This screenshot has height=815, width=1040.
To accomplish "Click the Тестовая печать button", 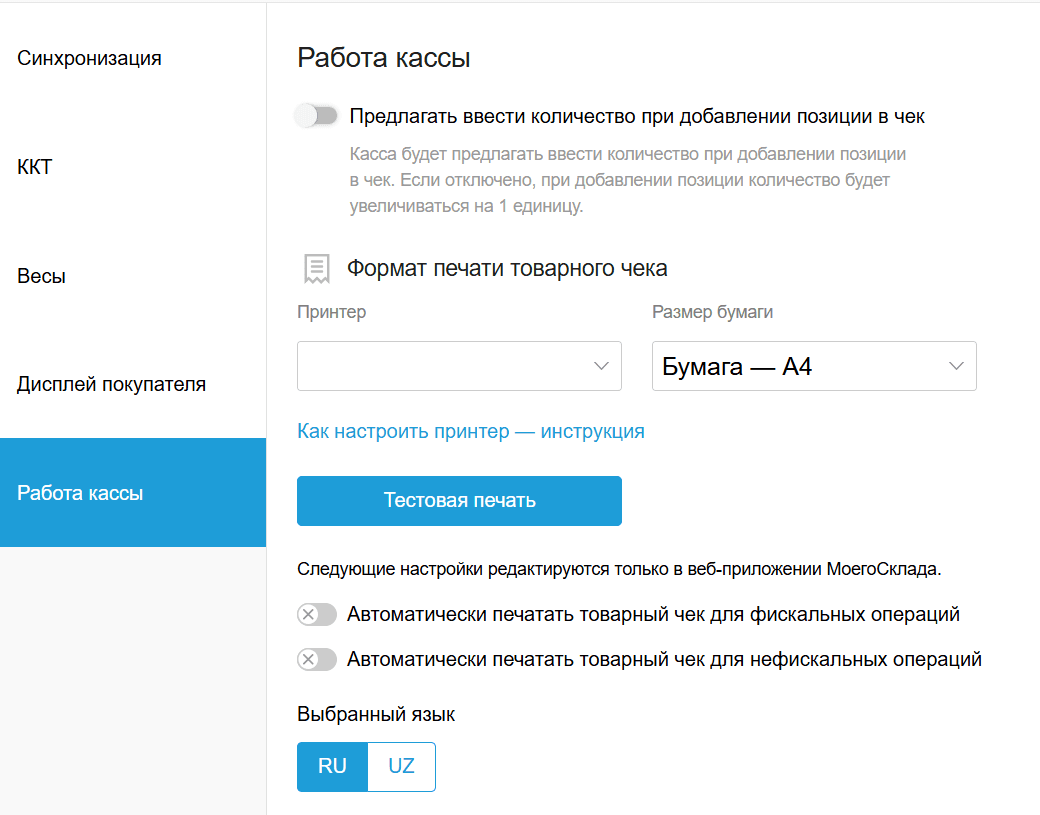I will [458, 500].
